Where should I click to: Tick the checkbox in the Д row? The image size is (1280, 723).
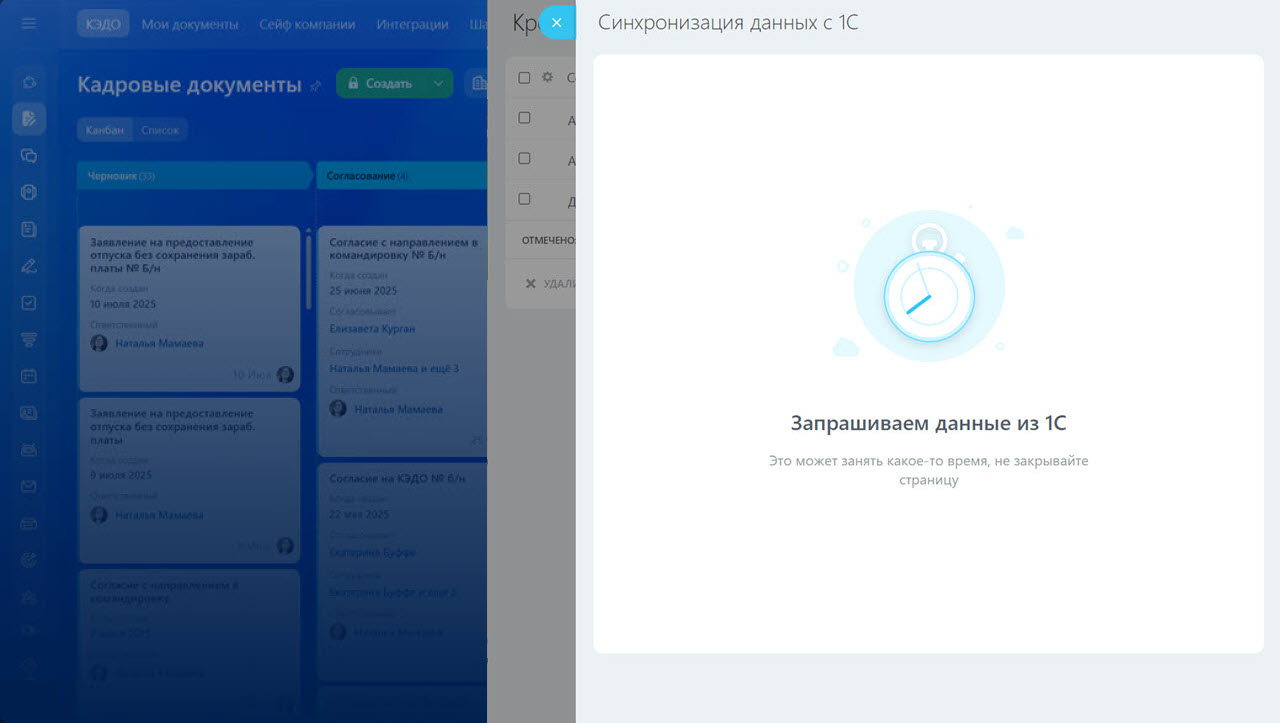click(x=524, y=199)
